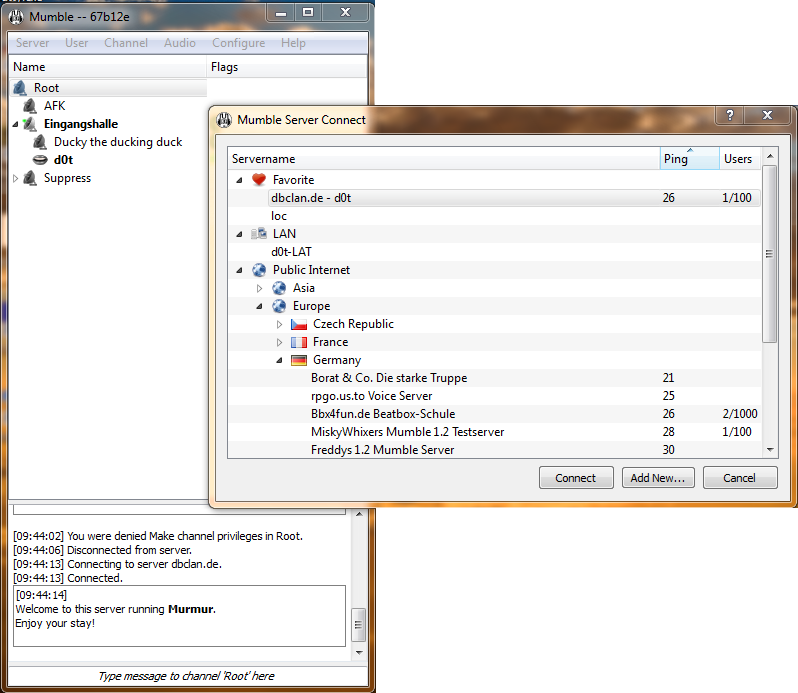The image size is (798, 693).
Task: Click the Czech Republic flag icon
Action: coord(299,324)
